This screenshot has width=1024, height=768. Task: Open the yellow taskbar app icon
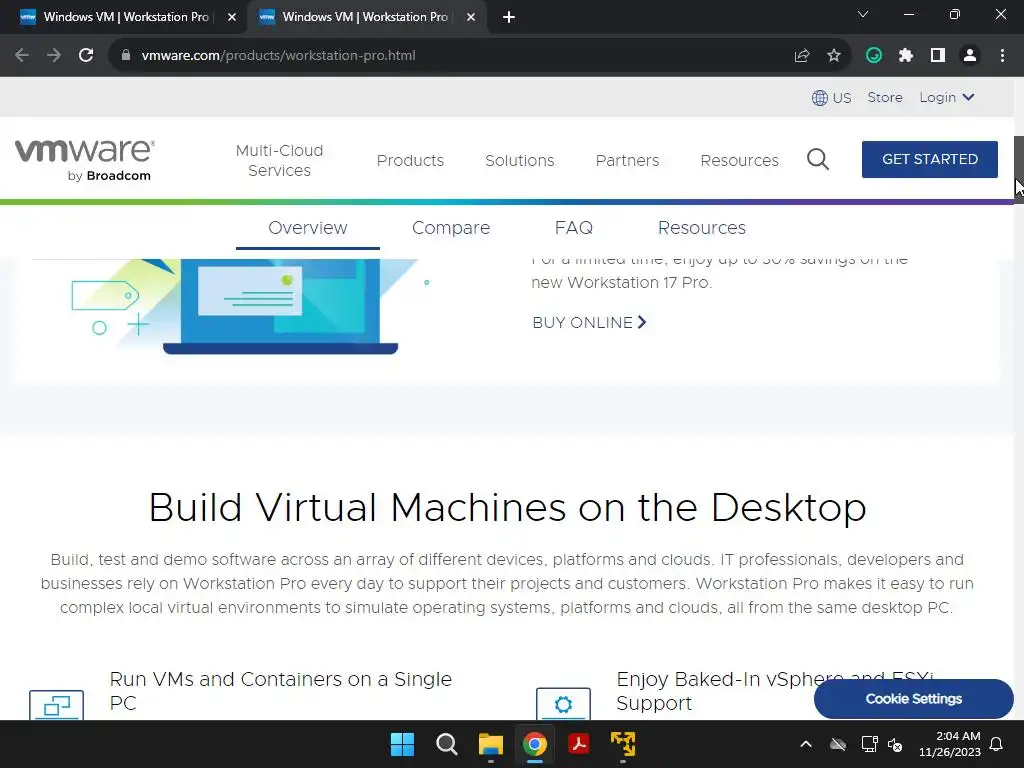pos(623,744)
